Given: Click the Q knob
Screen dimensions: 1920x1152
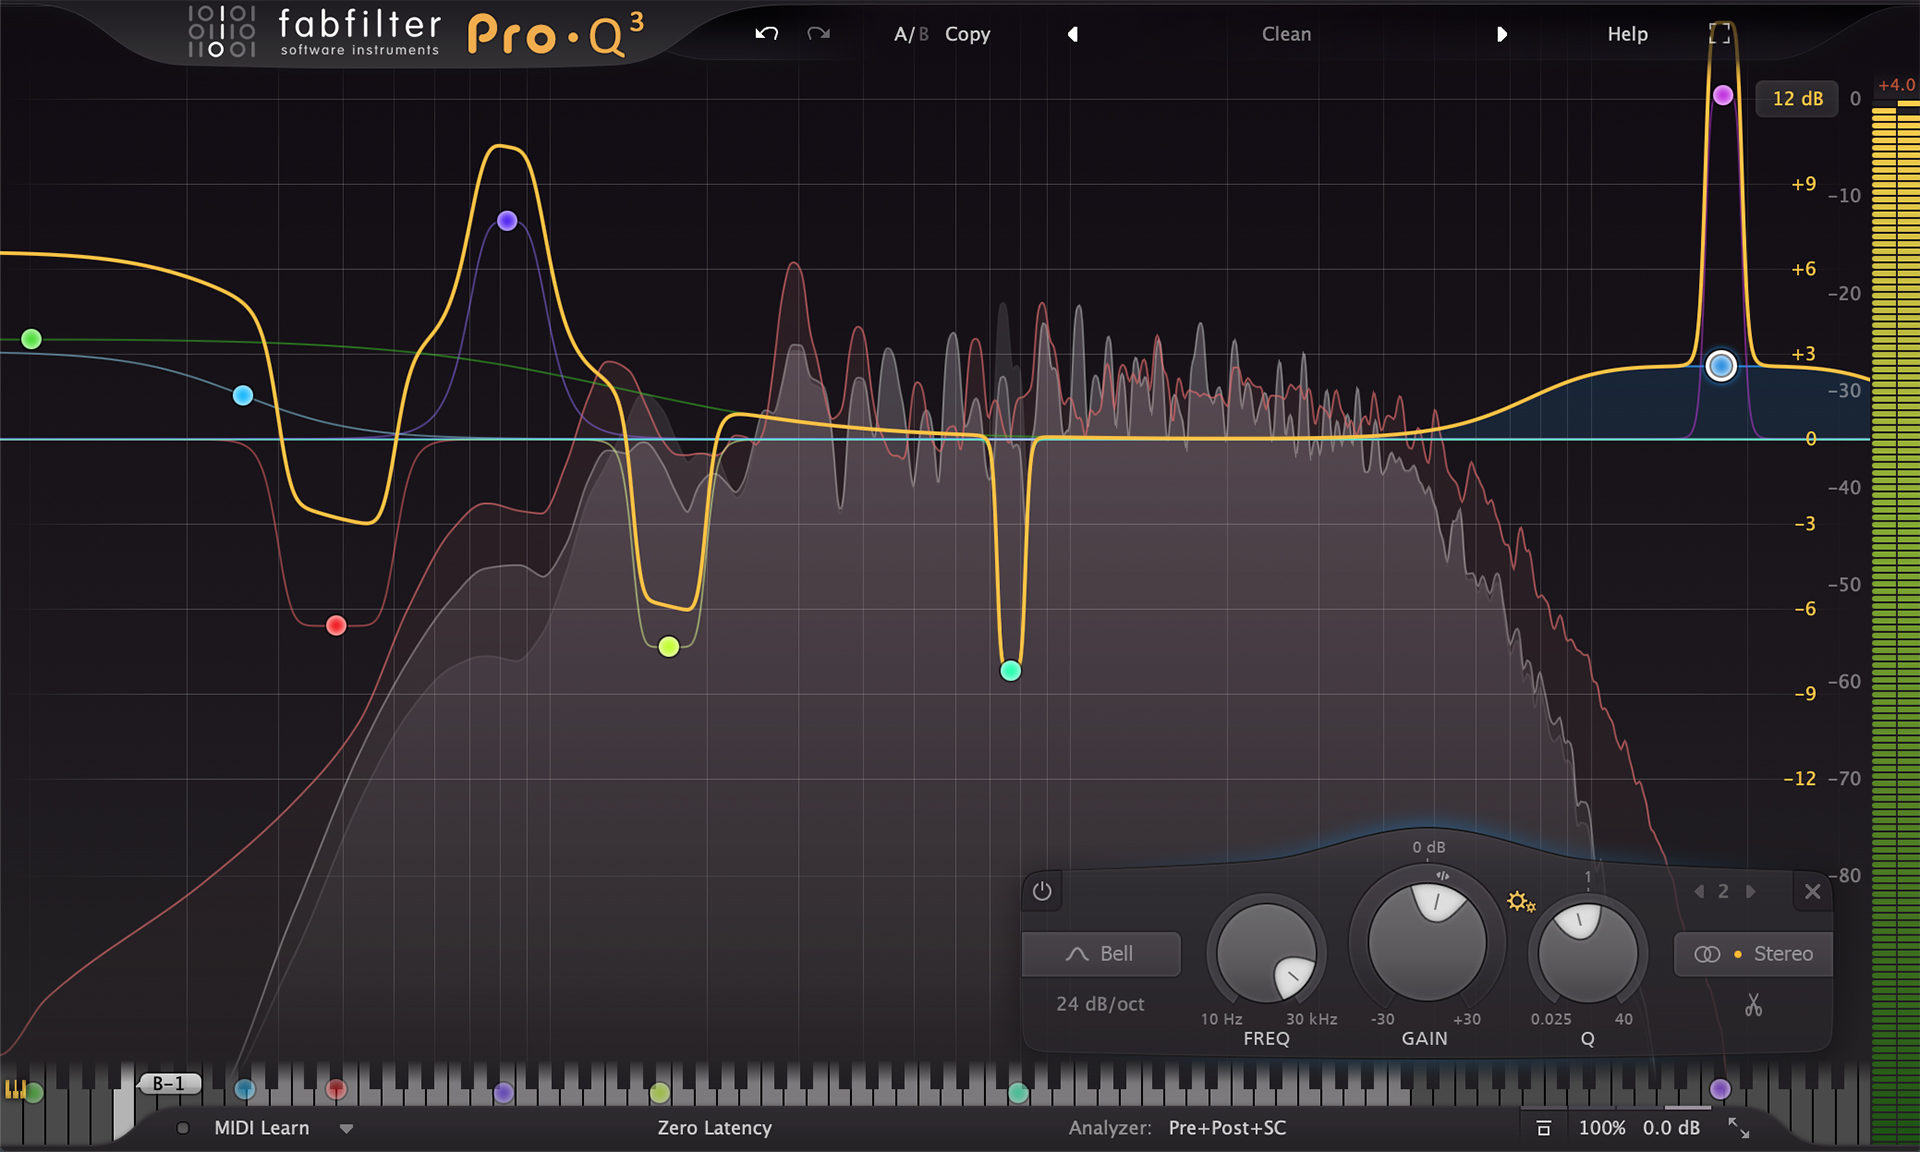Looking at the screenshot, I should click(x=1587, y=953).
